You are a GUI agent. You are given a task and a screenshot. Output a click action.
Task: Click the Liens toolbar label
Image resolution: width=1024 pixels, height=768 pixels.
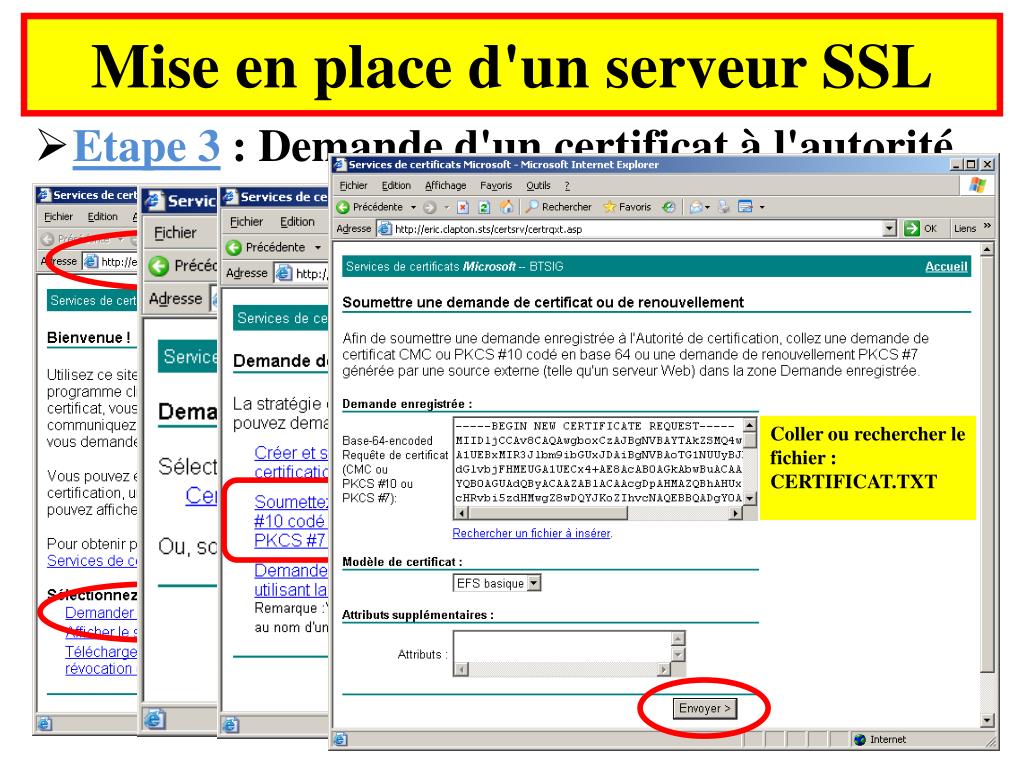point(965,229)
